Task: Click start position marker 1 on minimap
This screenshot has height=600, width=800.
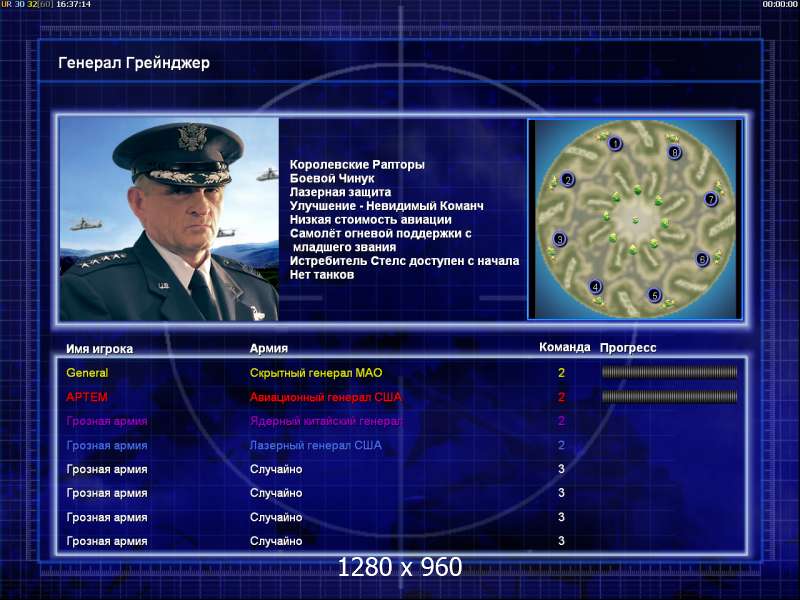Action: (615, 143)
